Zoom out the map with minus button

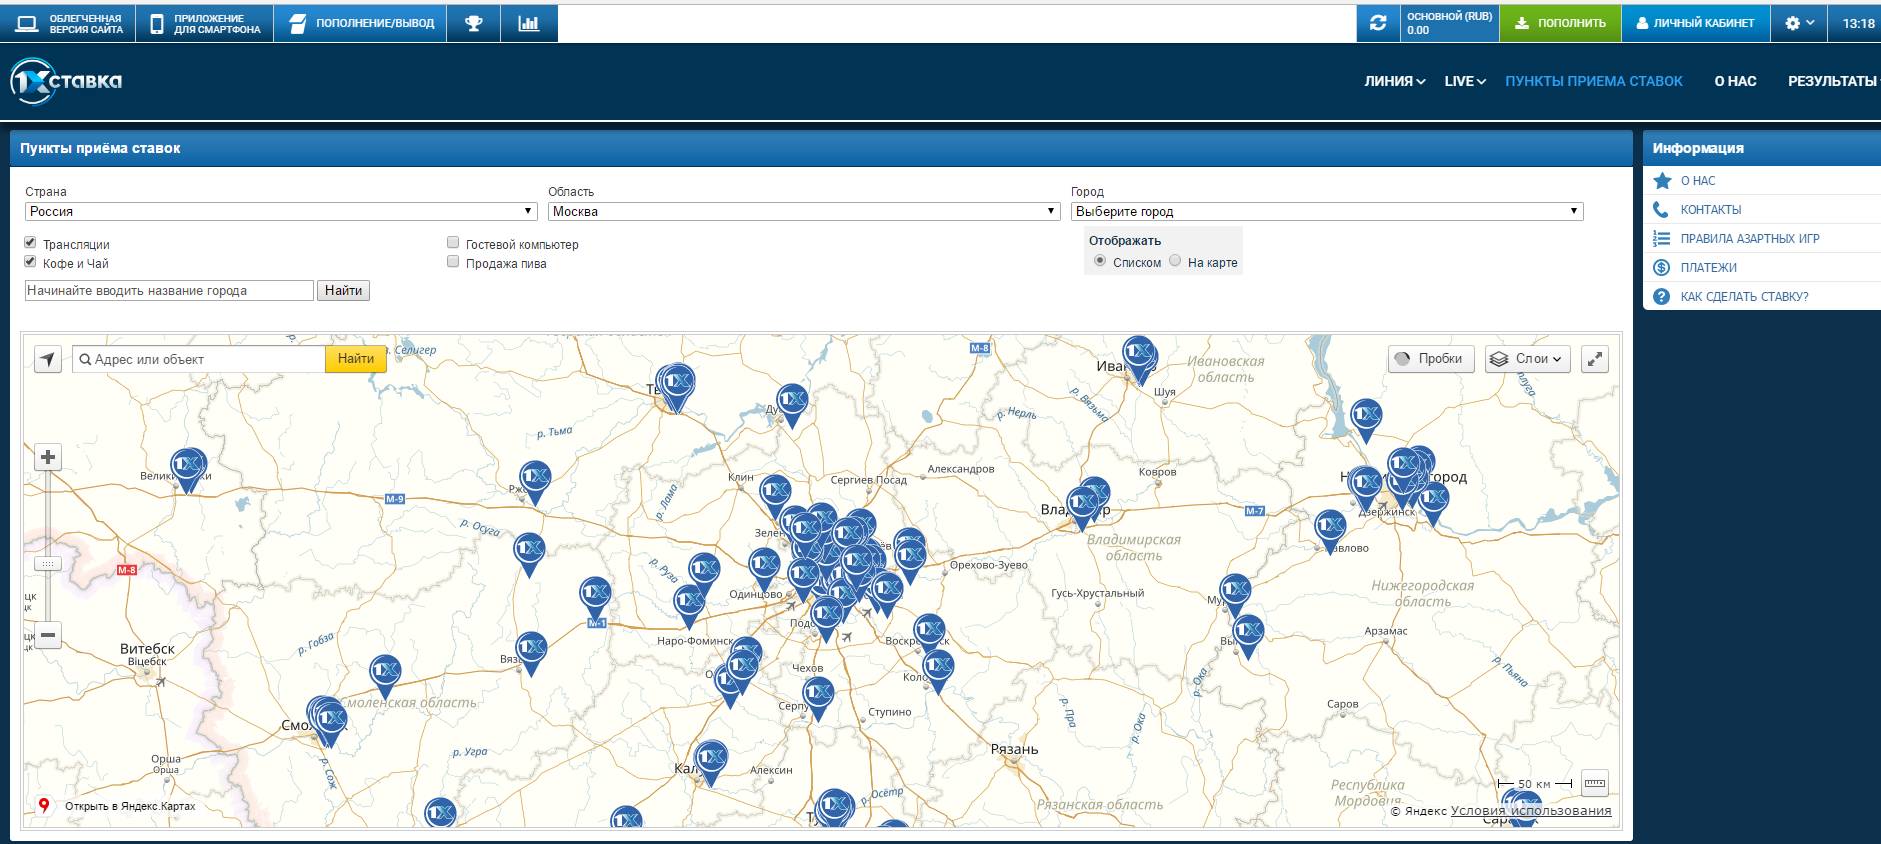click(x=47, y=635)
